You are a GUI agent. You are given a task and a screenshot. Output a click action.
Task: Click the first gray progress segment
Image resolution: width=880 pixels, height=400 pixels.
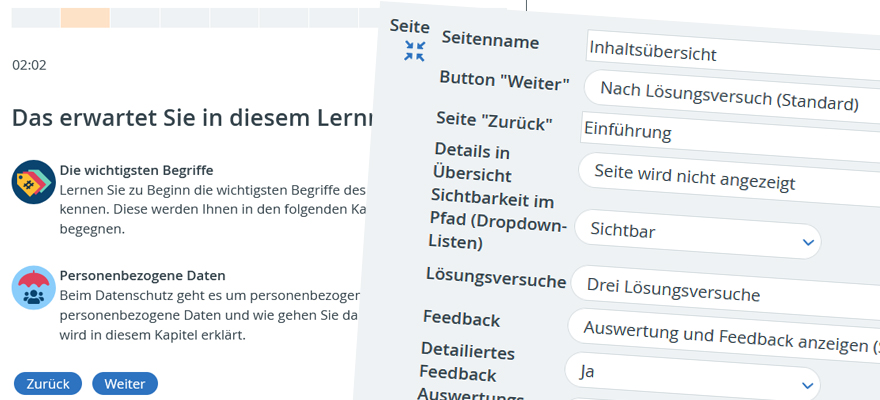(35, 17)
